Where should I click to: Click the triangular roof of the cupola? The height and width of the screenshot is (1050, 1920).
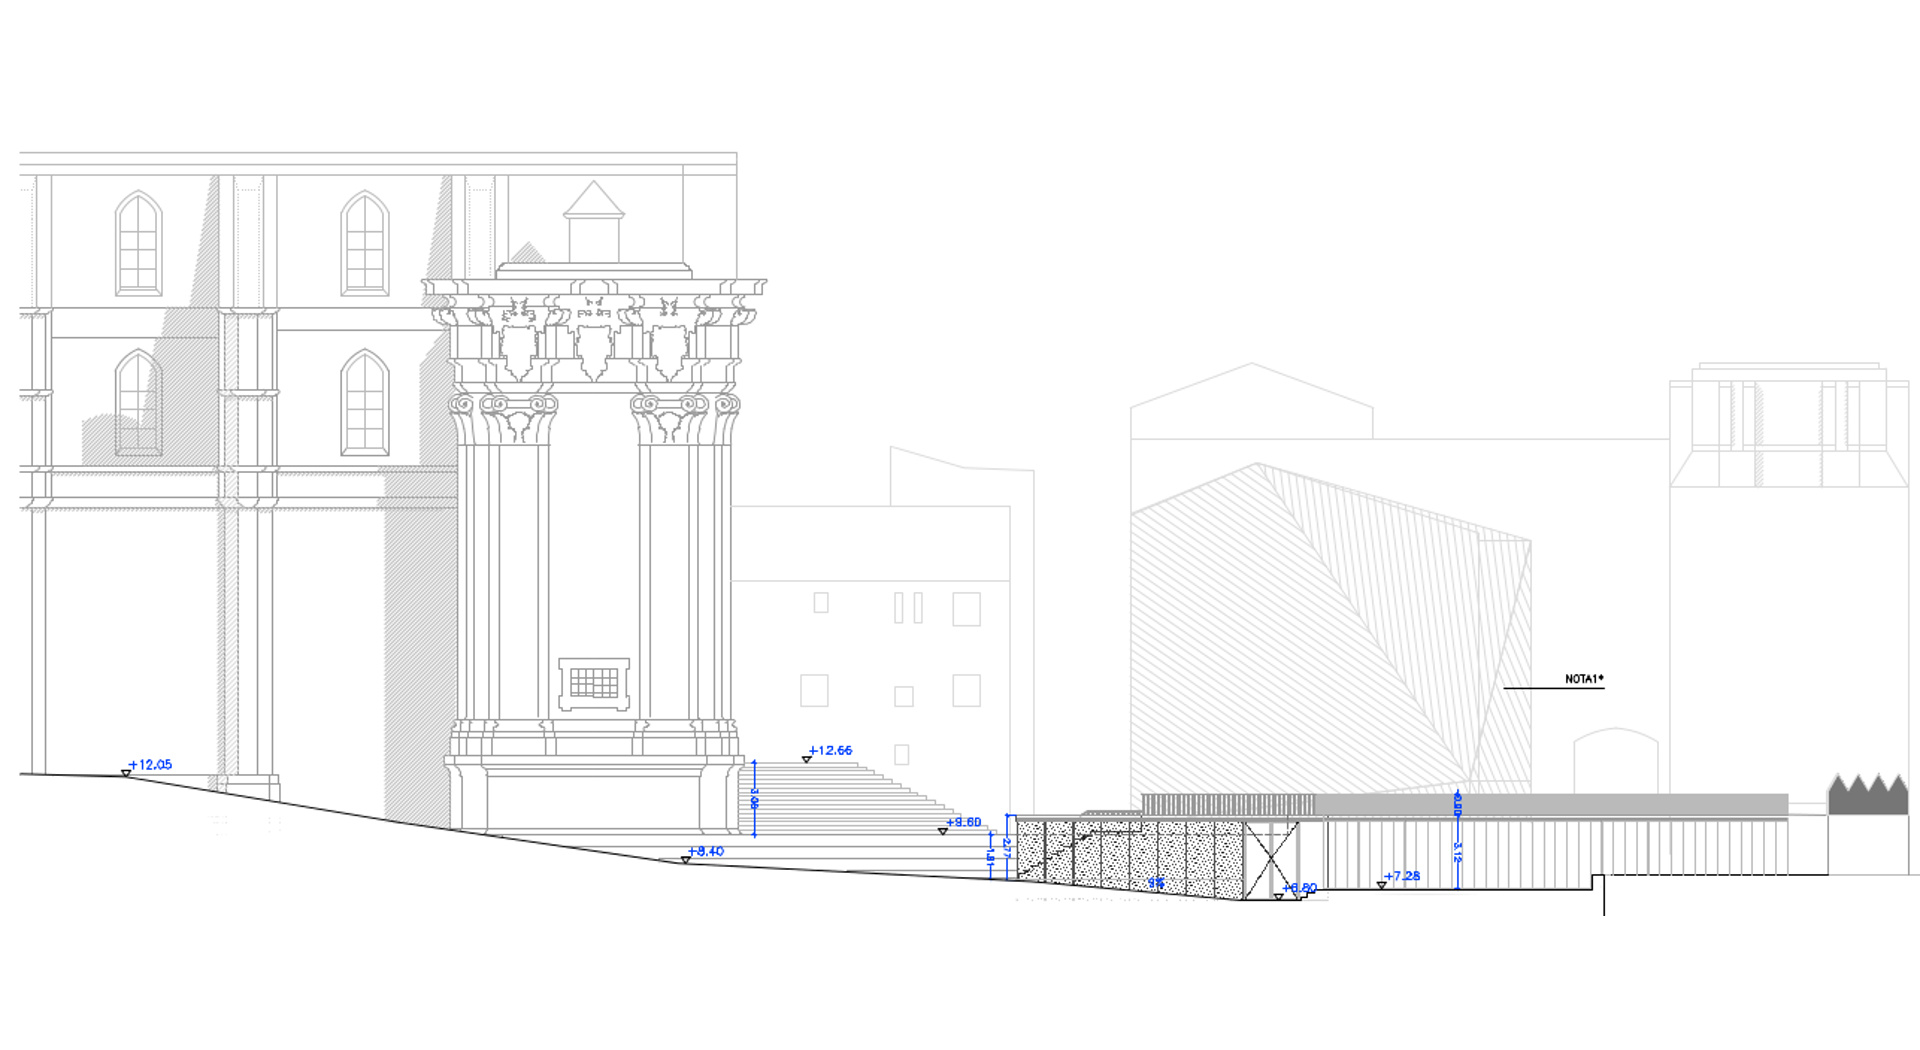(594, 201)
